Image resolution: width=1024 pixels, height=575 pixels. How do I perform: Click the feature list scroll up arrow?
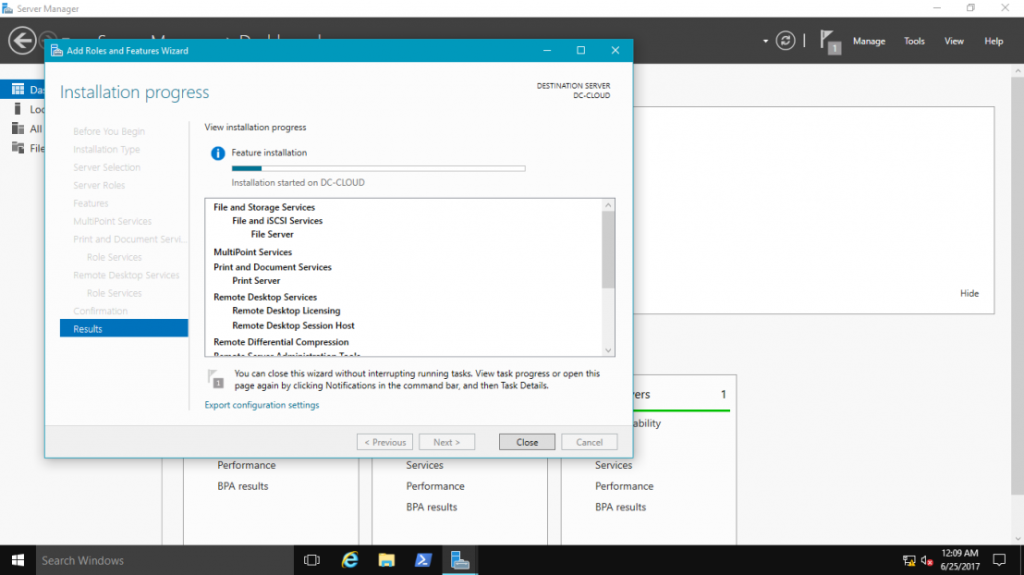[608, 205]
